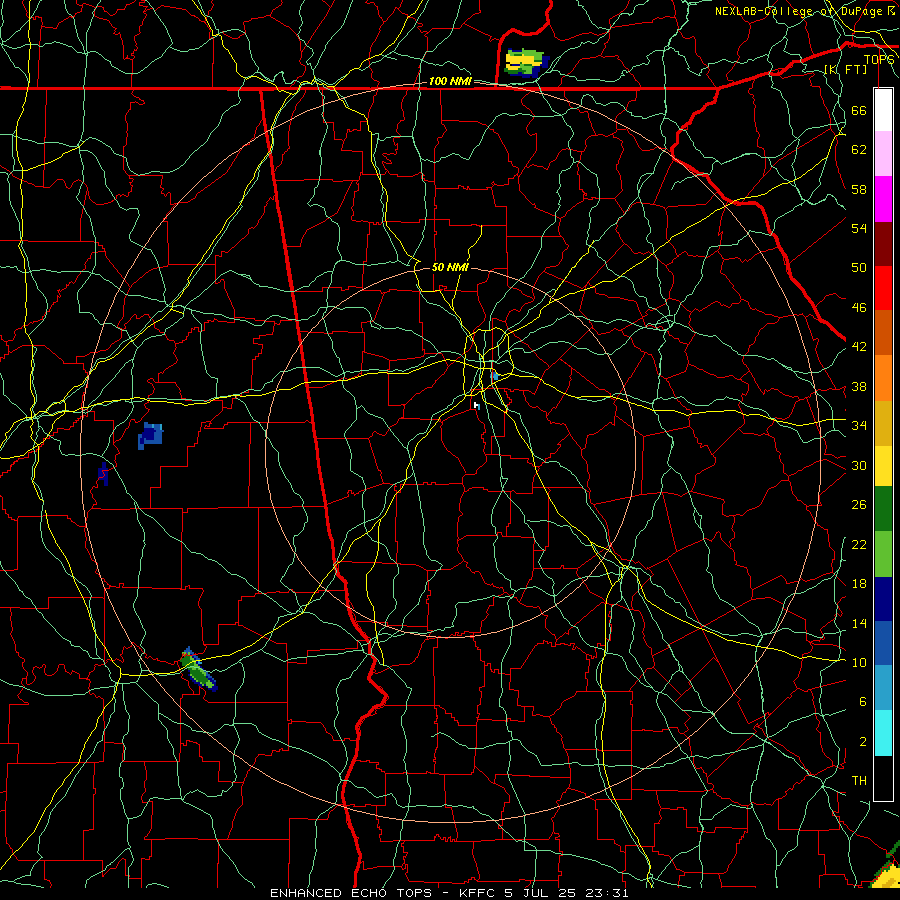Click 'ENHANCED ECHO TOPS' in the bottom caption
This screenshot has height=900, width=900.
point(351,893)
